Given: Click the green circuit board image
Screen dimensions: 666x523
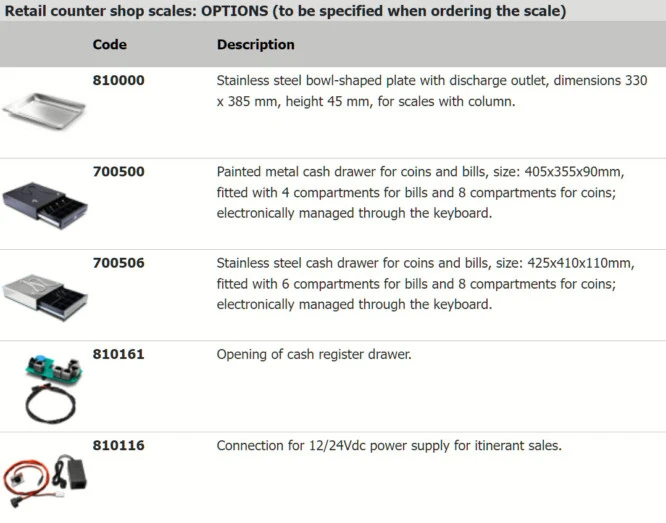Looking at the screenshot, I should pyautogui.click(x=53, y=367).
